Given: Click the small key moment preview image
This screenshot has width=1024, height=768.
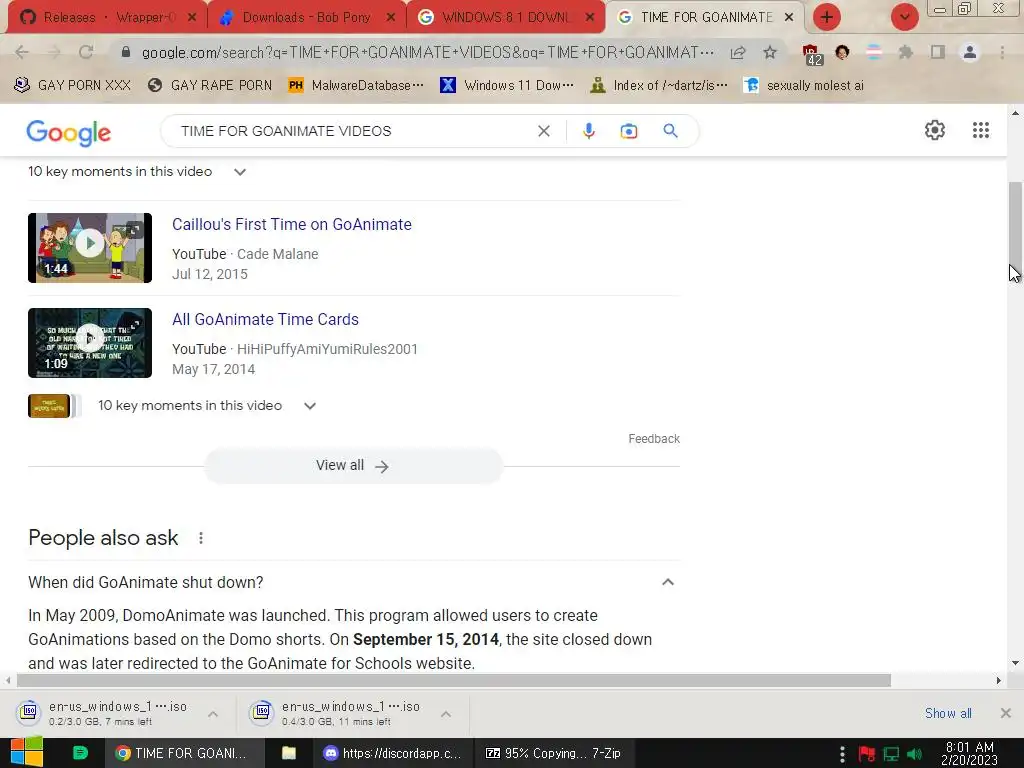Looking at the screenshot, I should click(49, 406).
